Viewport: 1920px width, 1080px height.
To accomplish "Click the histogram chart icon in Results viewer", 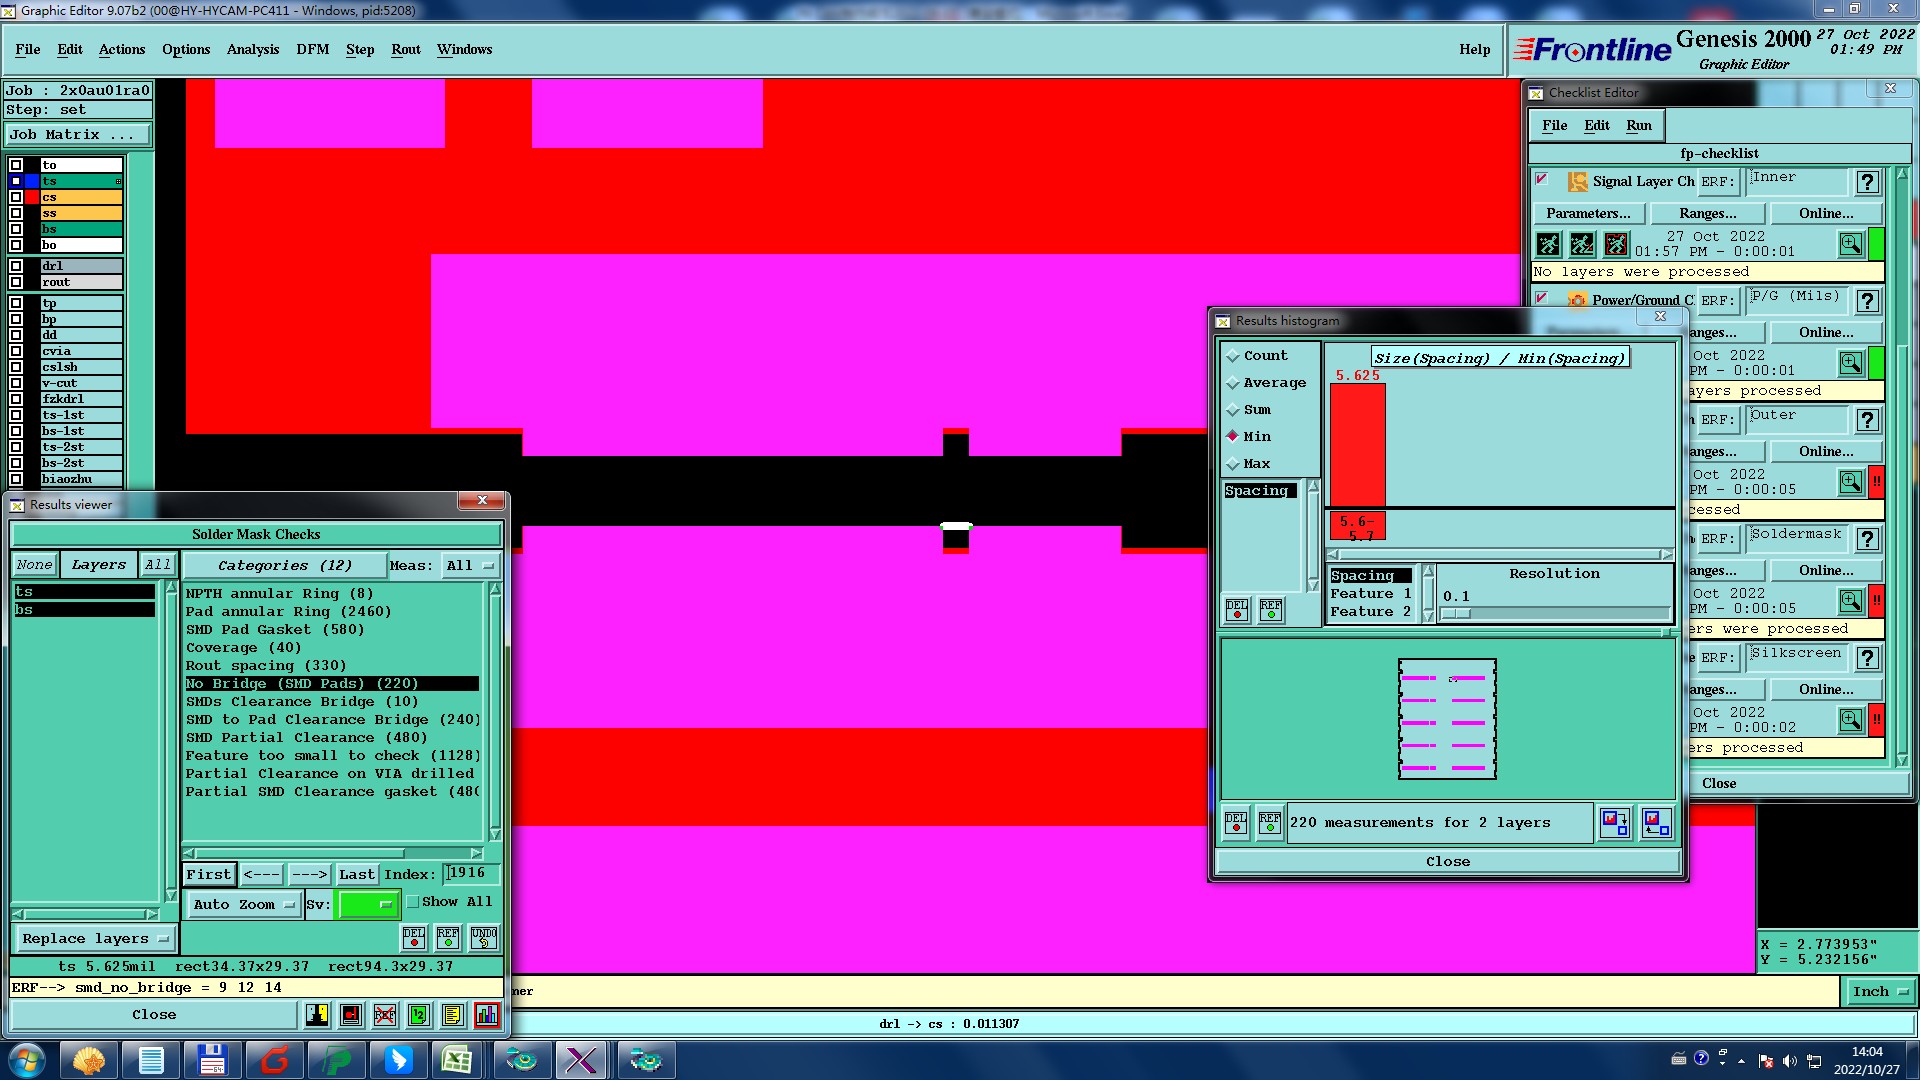I will [x=486, y=1015].
